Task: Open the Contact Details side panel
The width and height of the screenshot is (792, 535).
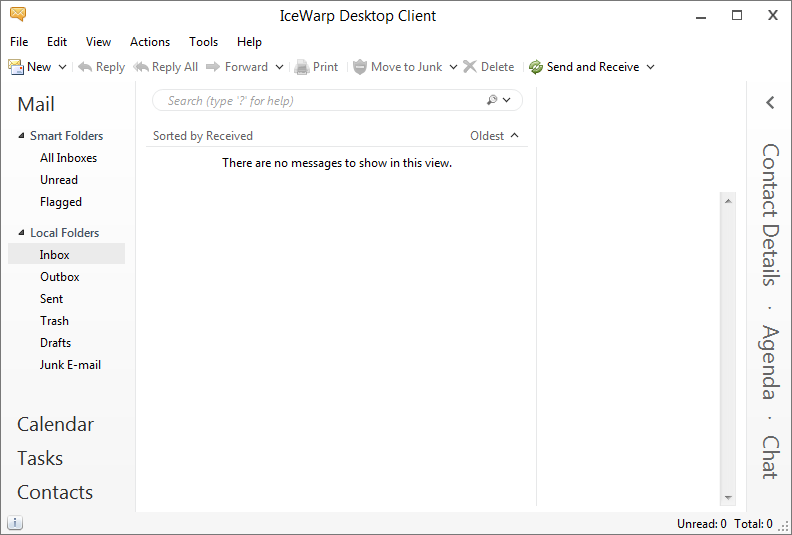Action: (x=770, y=215)
